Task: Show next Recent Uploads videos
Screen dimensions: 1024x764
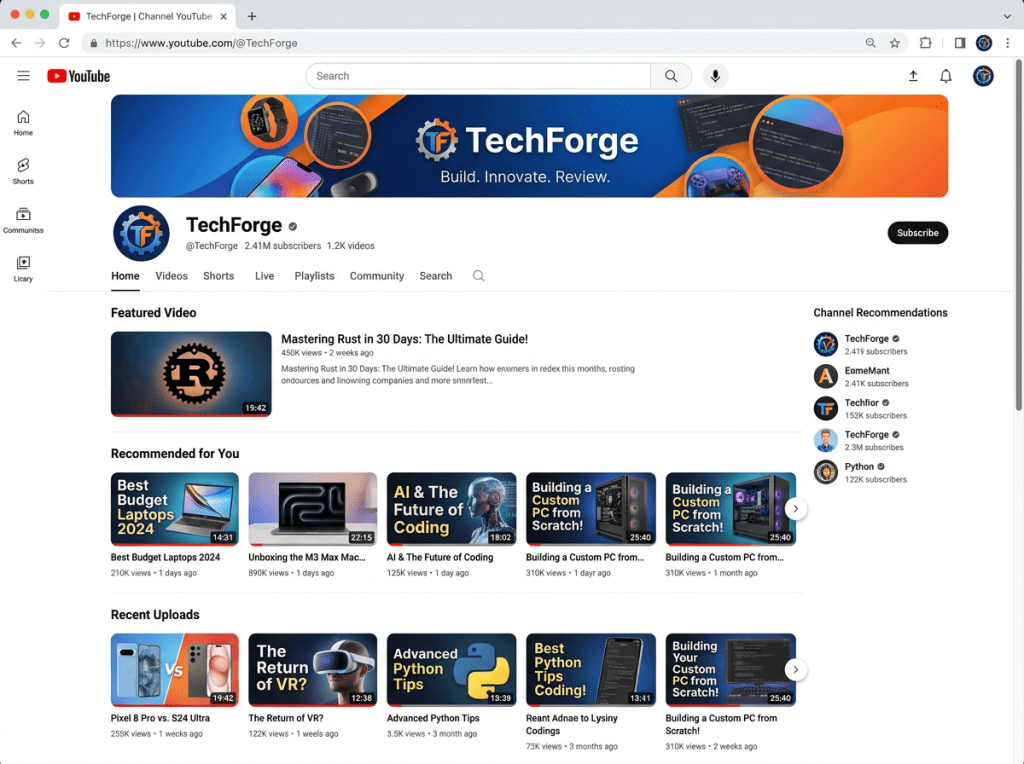Action: click(x=795, y=669)
